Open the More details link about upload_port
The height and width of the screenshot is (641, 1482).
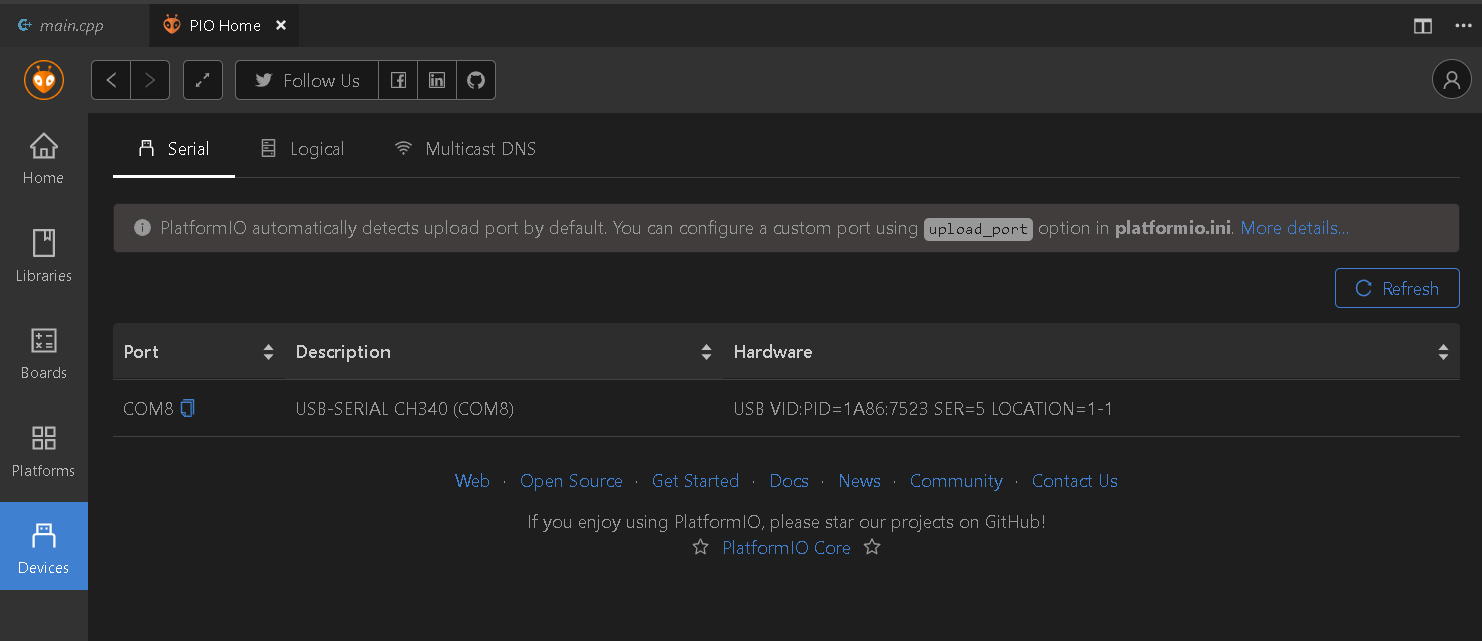[1294, 228]
